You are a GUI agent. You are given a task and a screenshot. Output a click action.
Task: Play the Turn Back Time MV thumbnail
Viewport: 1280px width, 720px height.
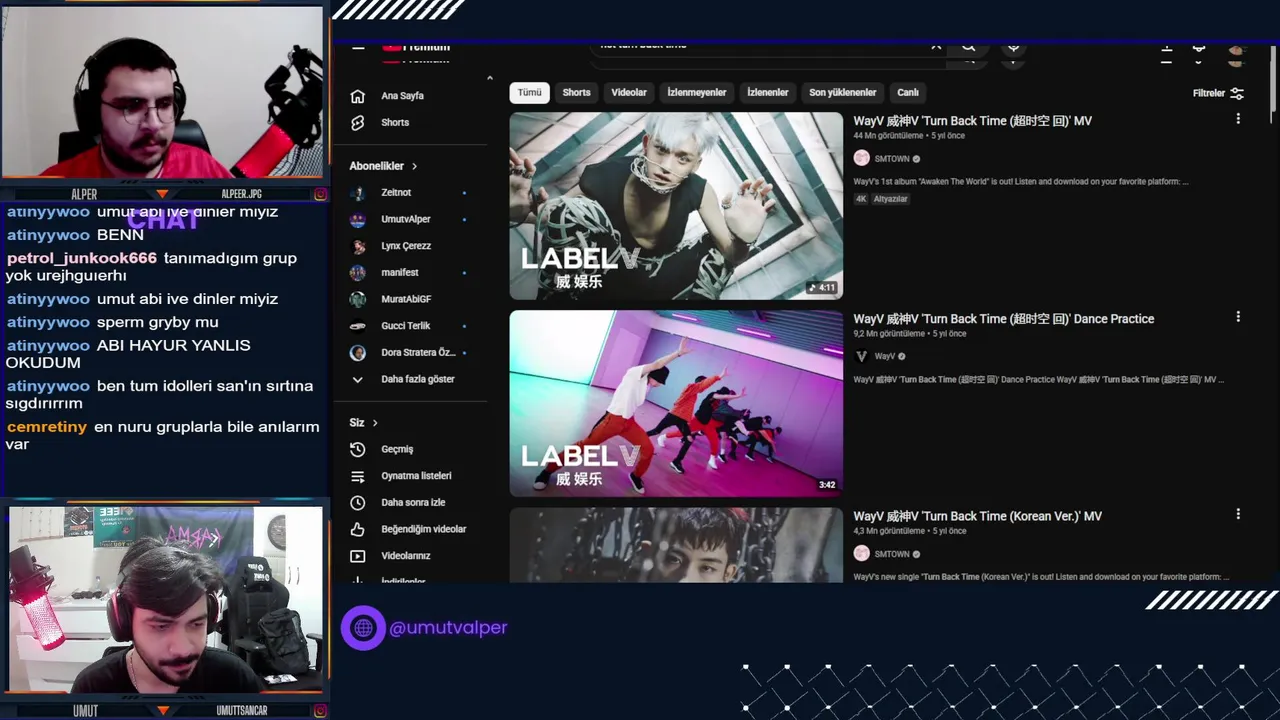click(676, 205)
